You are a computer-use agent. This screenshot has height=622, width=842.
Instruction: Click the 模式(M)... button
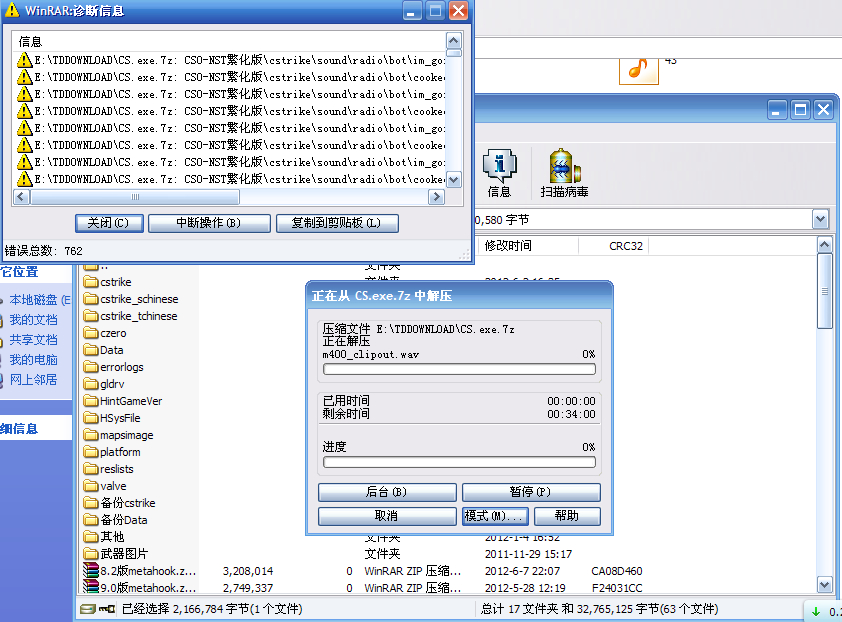click(x=495, y=516)
